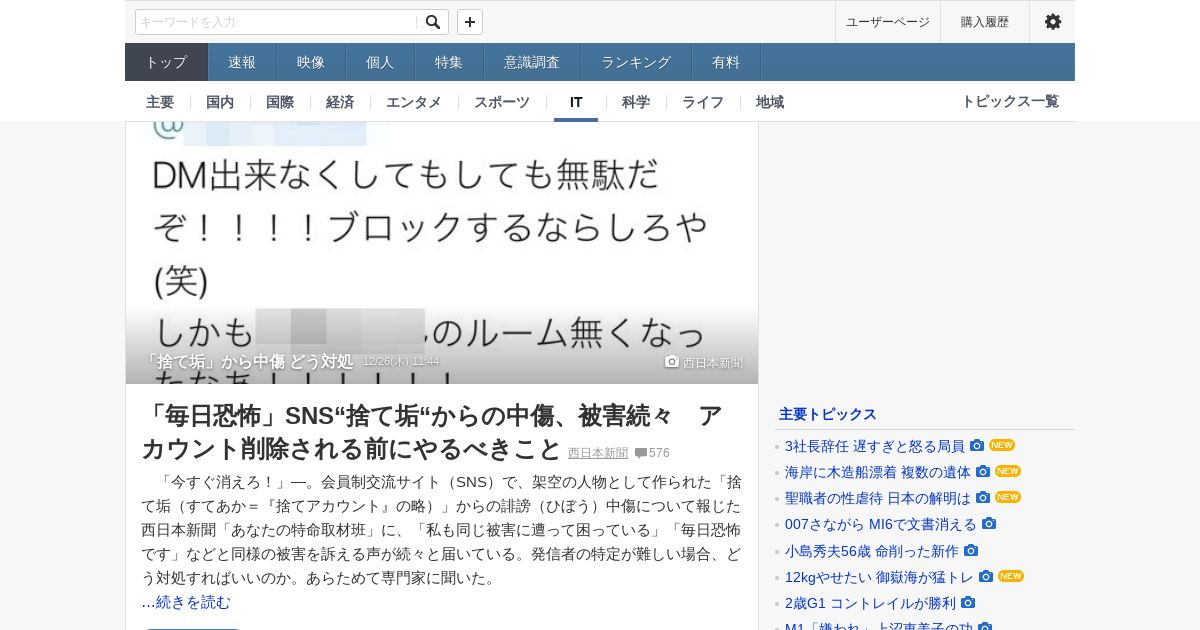Click camera icon beside 12kgやせたい headline
The width and height of the screenshot is (1200, 630).
pyautogui.click(x=986, y=577)
